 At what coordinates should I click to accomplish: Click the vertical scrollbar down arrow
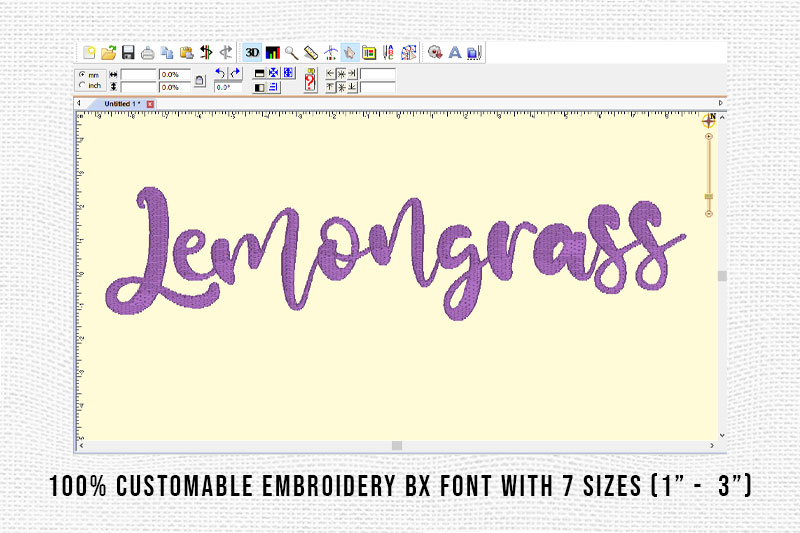click(722, 436)
